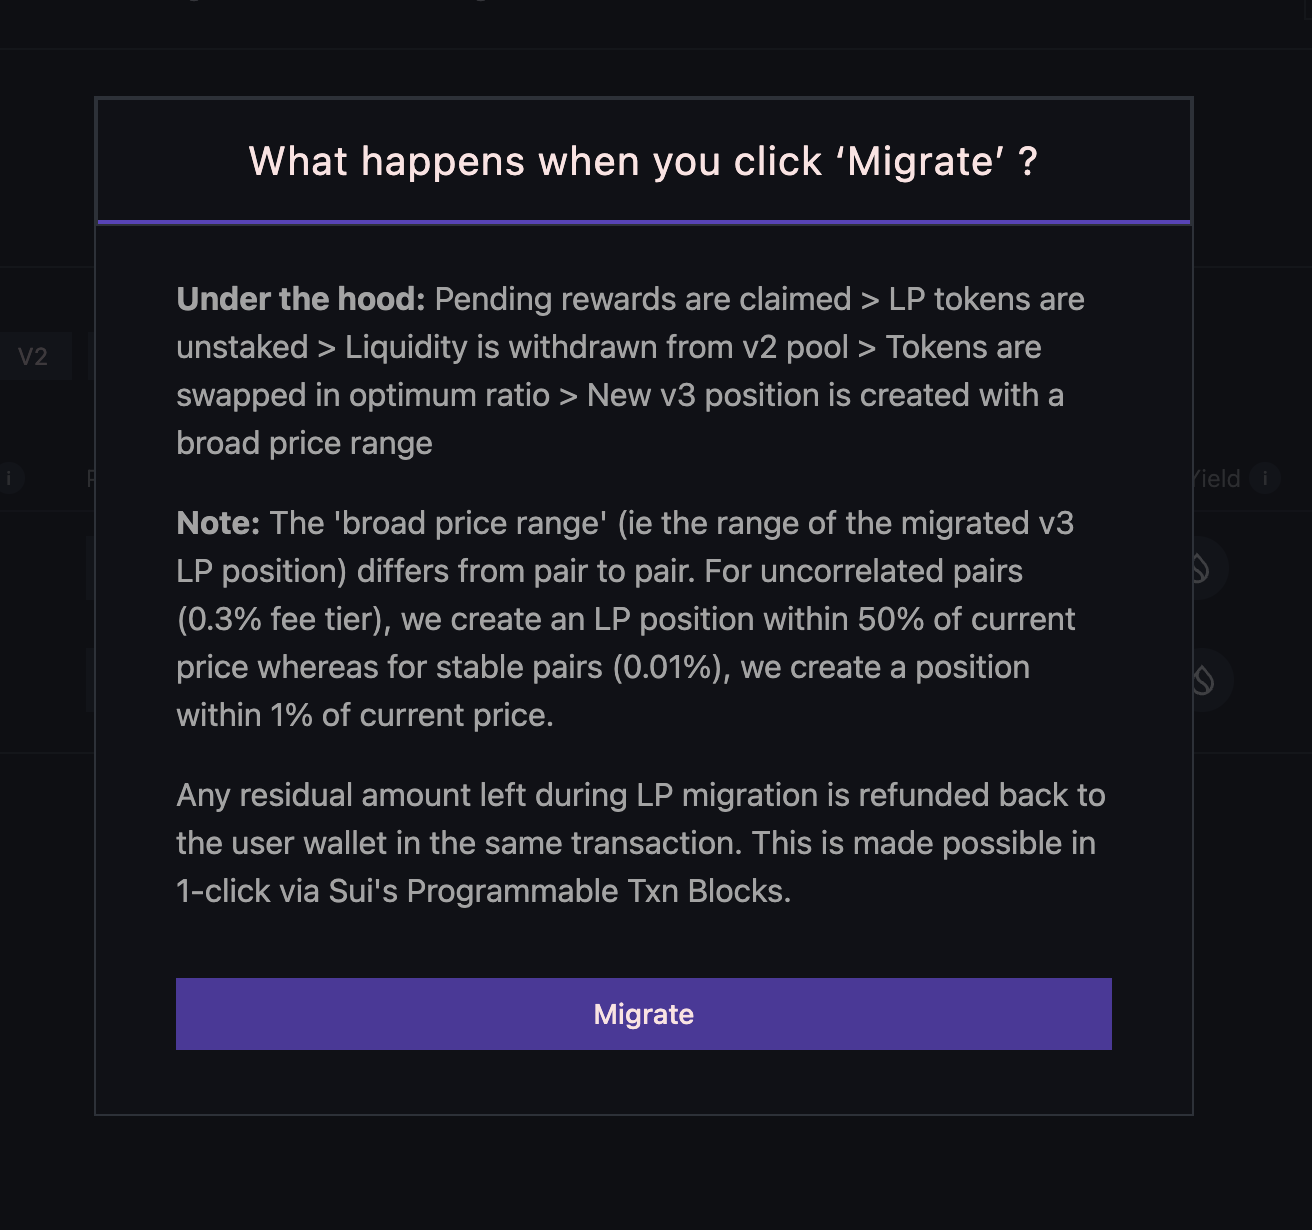Click the bold 'Note:' label
The image size is (1312, 1230).
click(x=218, y=523)
